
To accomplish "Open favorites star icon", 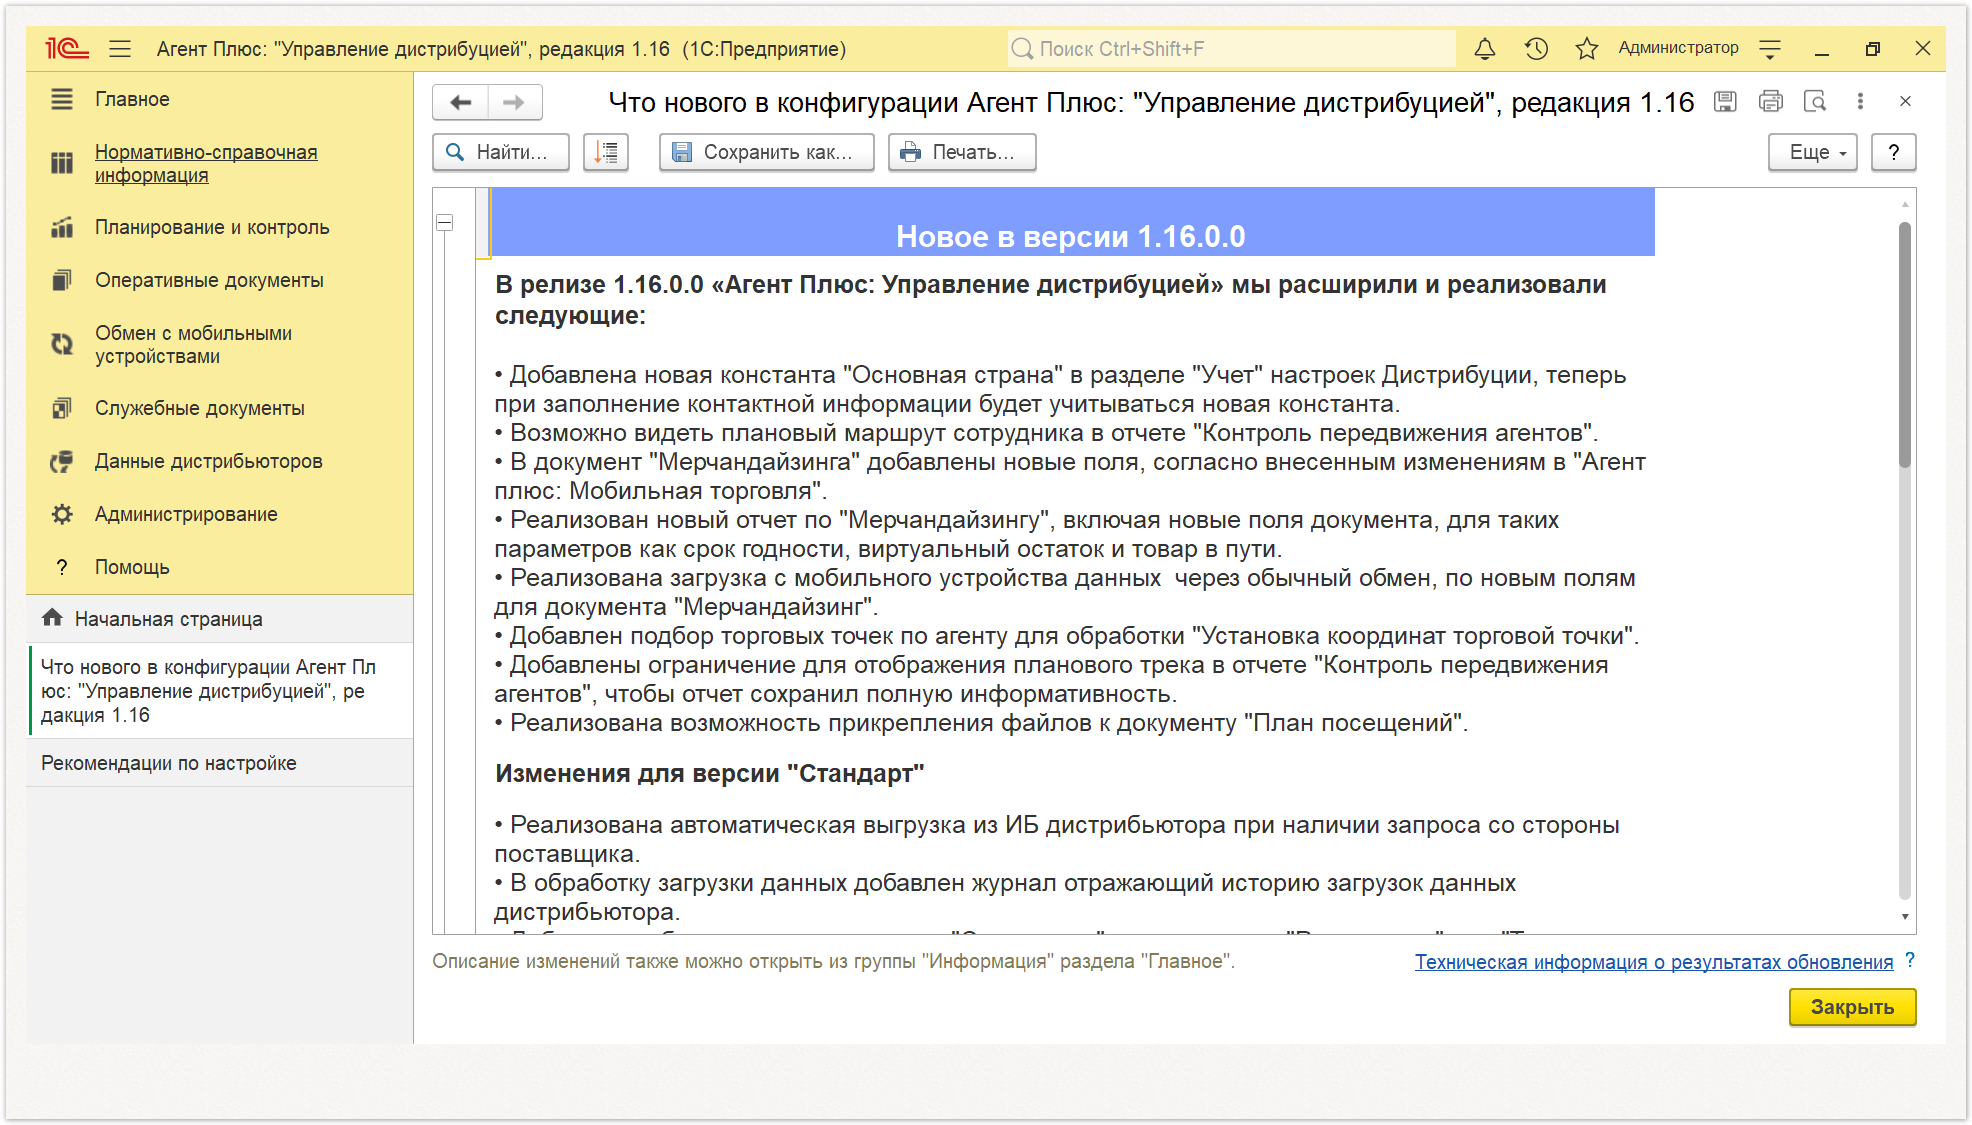I will click(x=1587, y=48).
